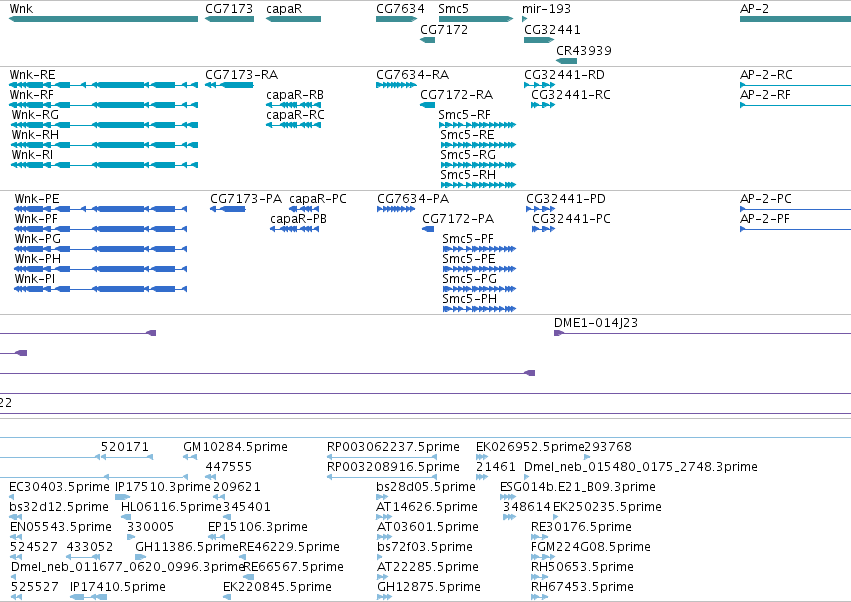
Task: Select the CG7634-RA transcript label
Action: [412, 75]
